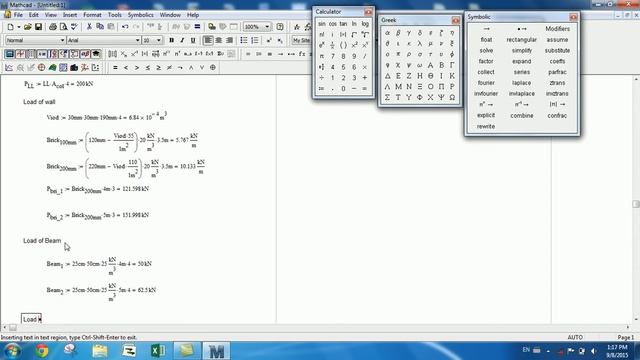Click the Calculate equals icon in the toolbar

click(197, 27)
